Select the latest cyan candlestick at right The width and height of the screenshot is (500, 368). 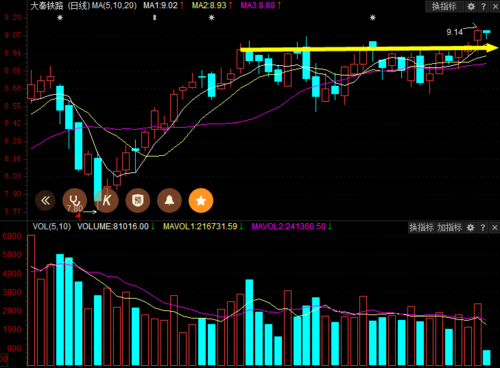[x=487, y=34]
